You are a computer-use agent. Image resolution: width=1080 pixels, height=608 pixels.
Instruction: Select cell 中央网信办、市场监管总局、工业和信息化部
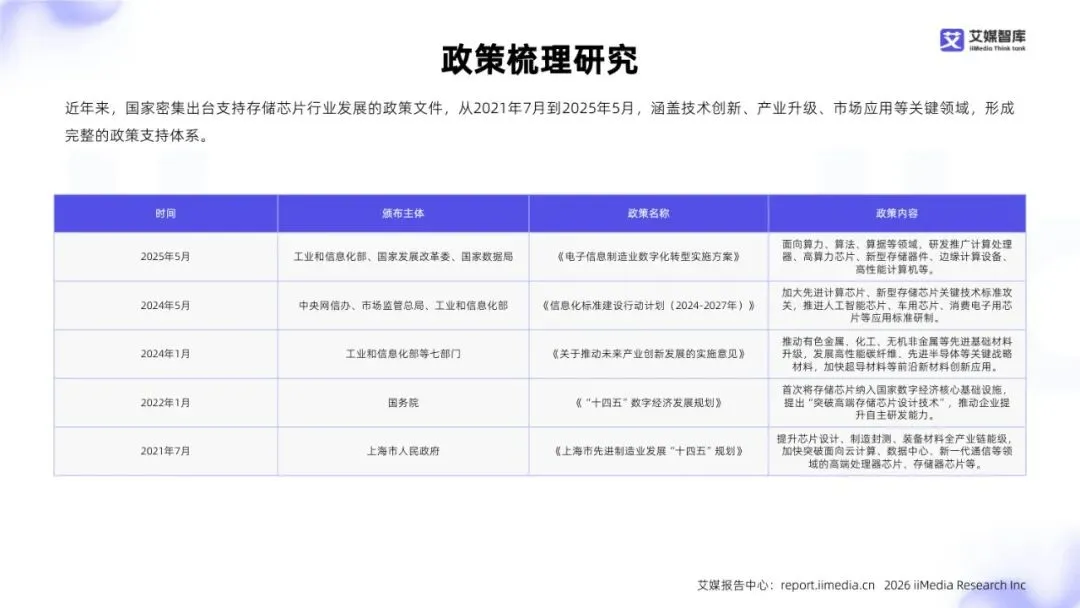403,306
